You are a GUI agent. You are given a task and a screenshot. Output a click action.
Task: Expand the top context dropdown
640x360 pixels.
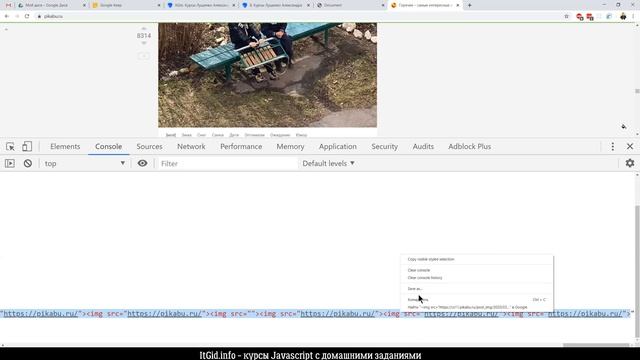(x=85, y=163)
